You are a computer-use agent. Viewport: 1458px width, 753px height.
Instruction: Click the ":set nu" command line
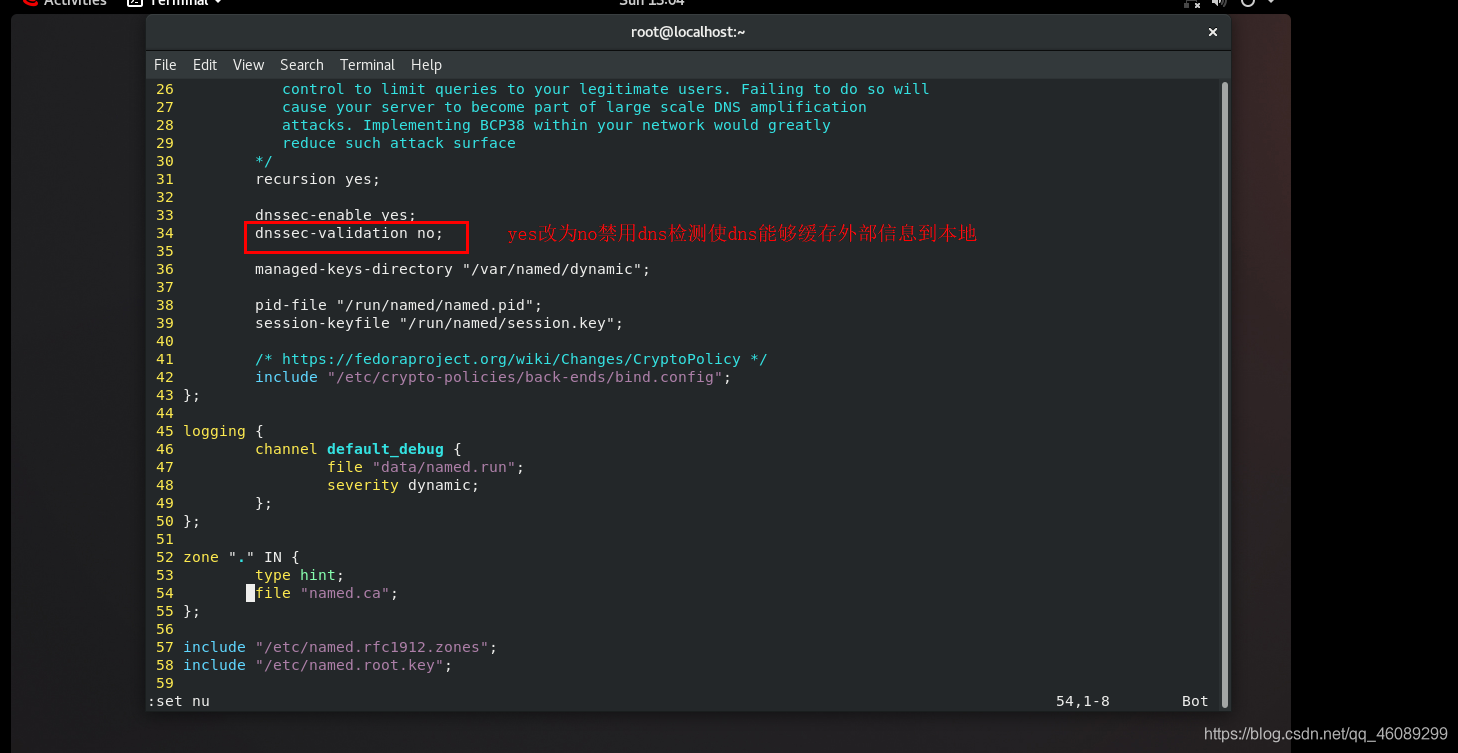179,701
